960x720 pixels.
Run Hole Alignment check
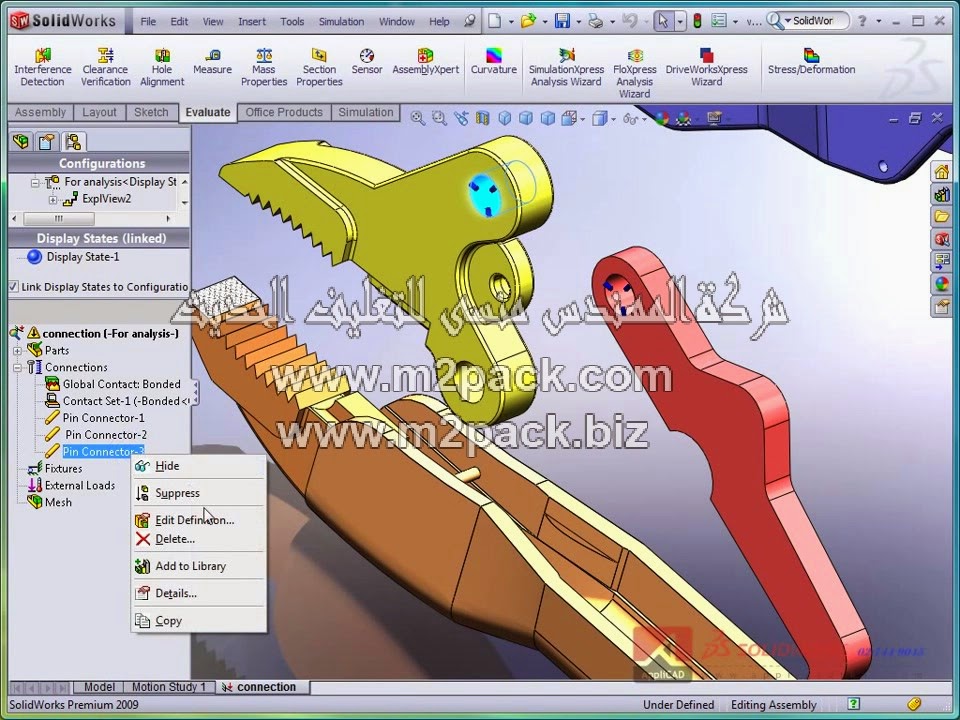point(162,67)
